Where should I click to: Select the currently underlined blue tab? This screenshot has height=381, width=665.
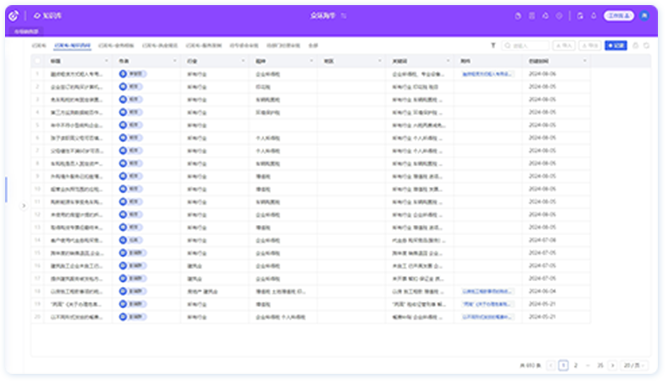tap(73, 45)
